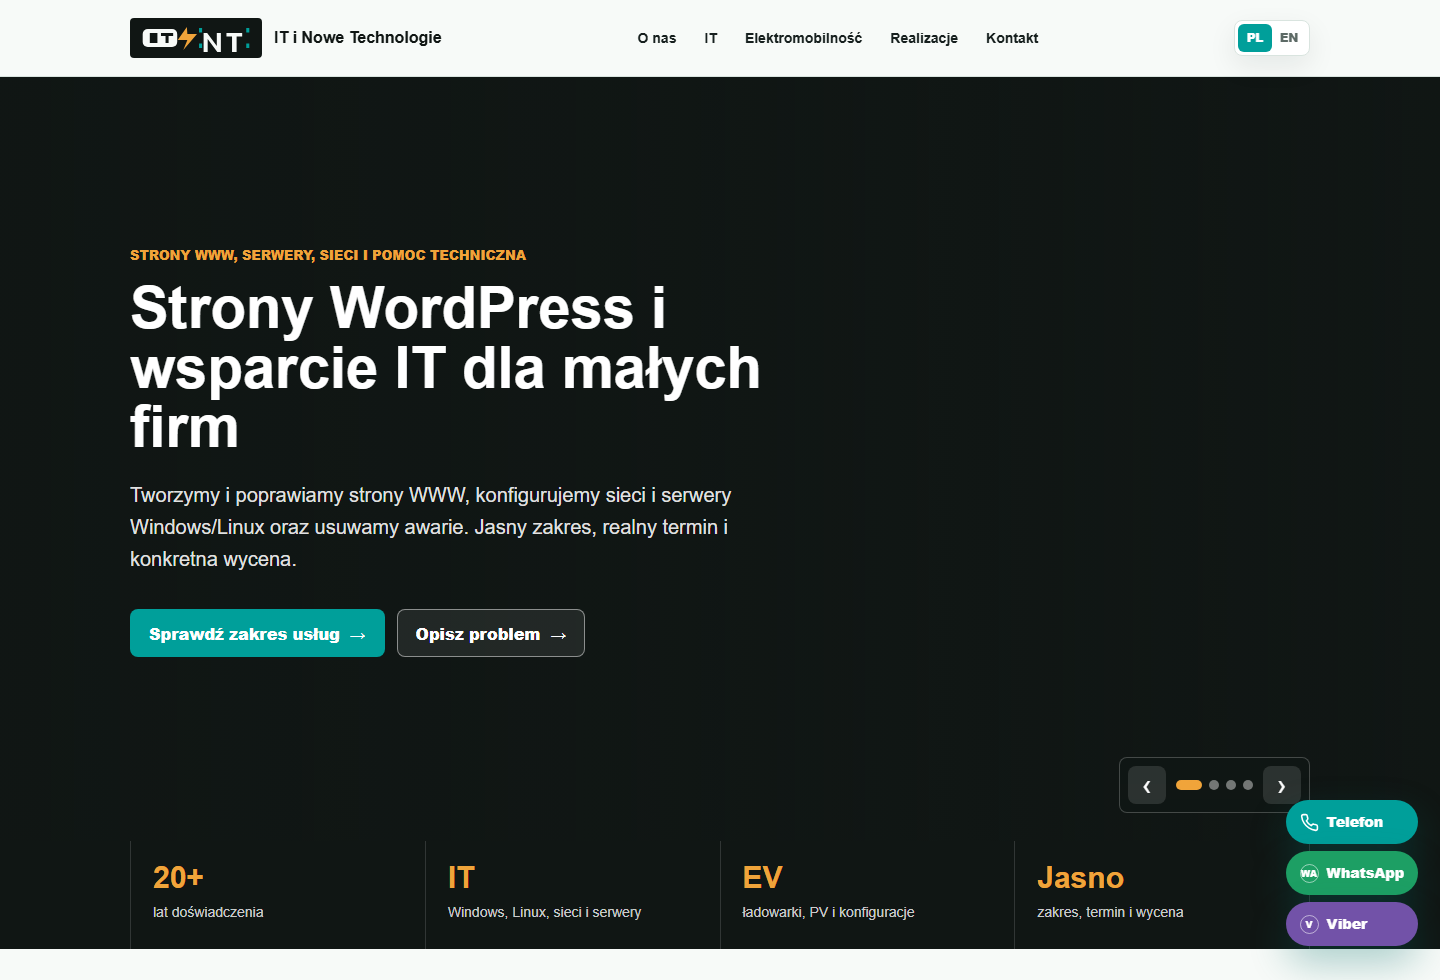Open the Viber contact button
This screenshot has width=1440, height=980.
pyautogui.click(x=1352, y=924)
